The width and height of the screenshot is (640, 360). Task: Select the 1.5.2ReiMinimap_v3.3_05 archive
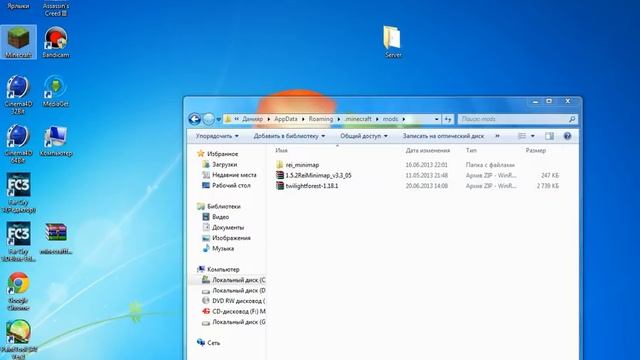(318, 175)
